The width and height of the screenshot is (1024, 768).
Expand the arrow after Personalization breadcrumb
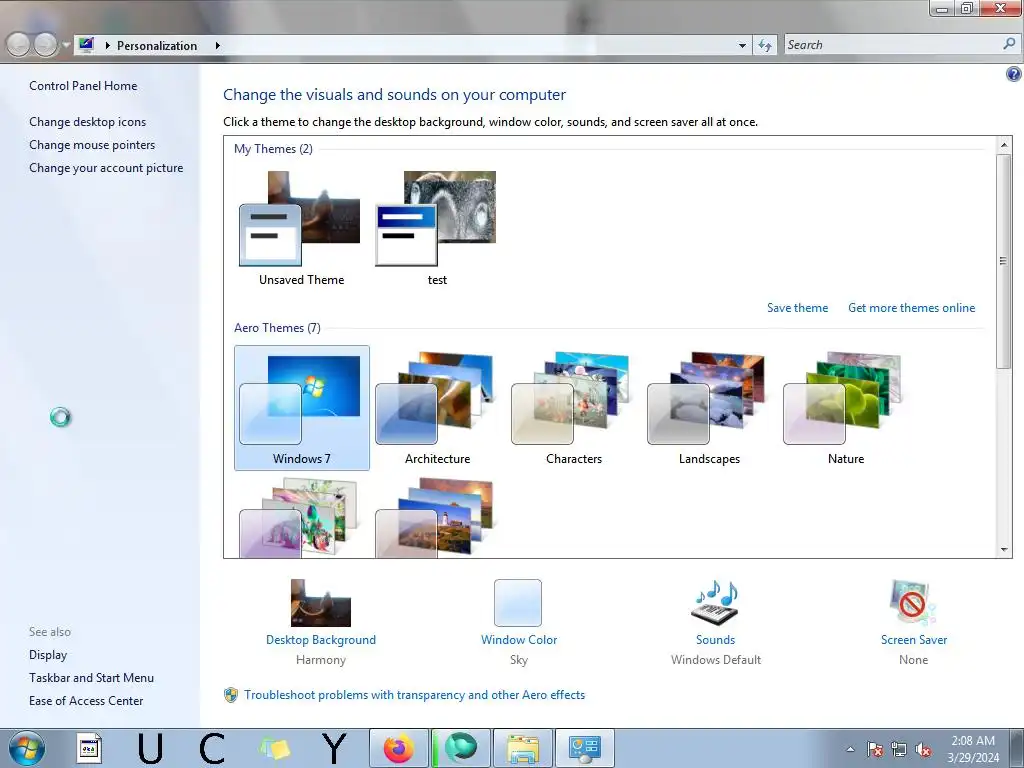[217, 46]
